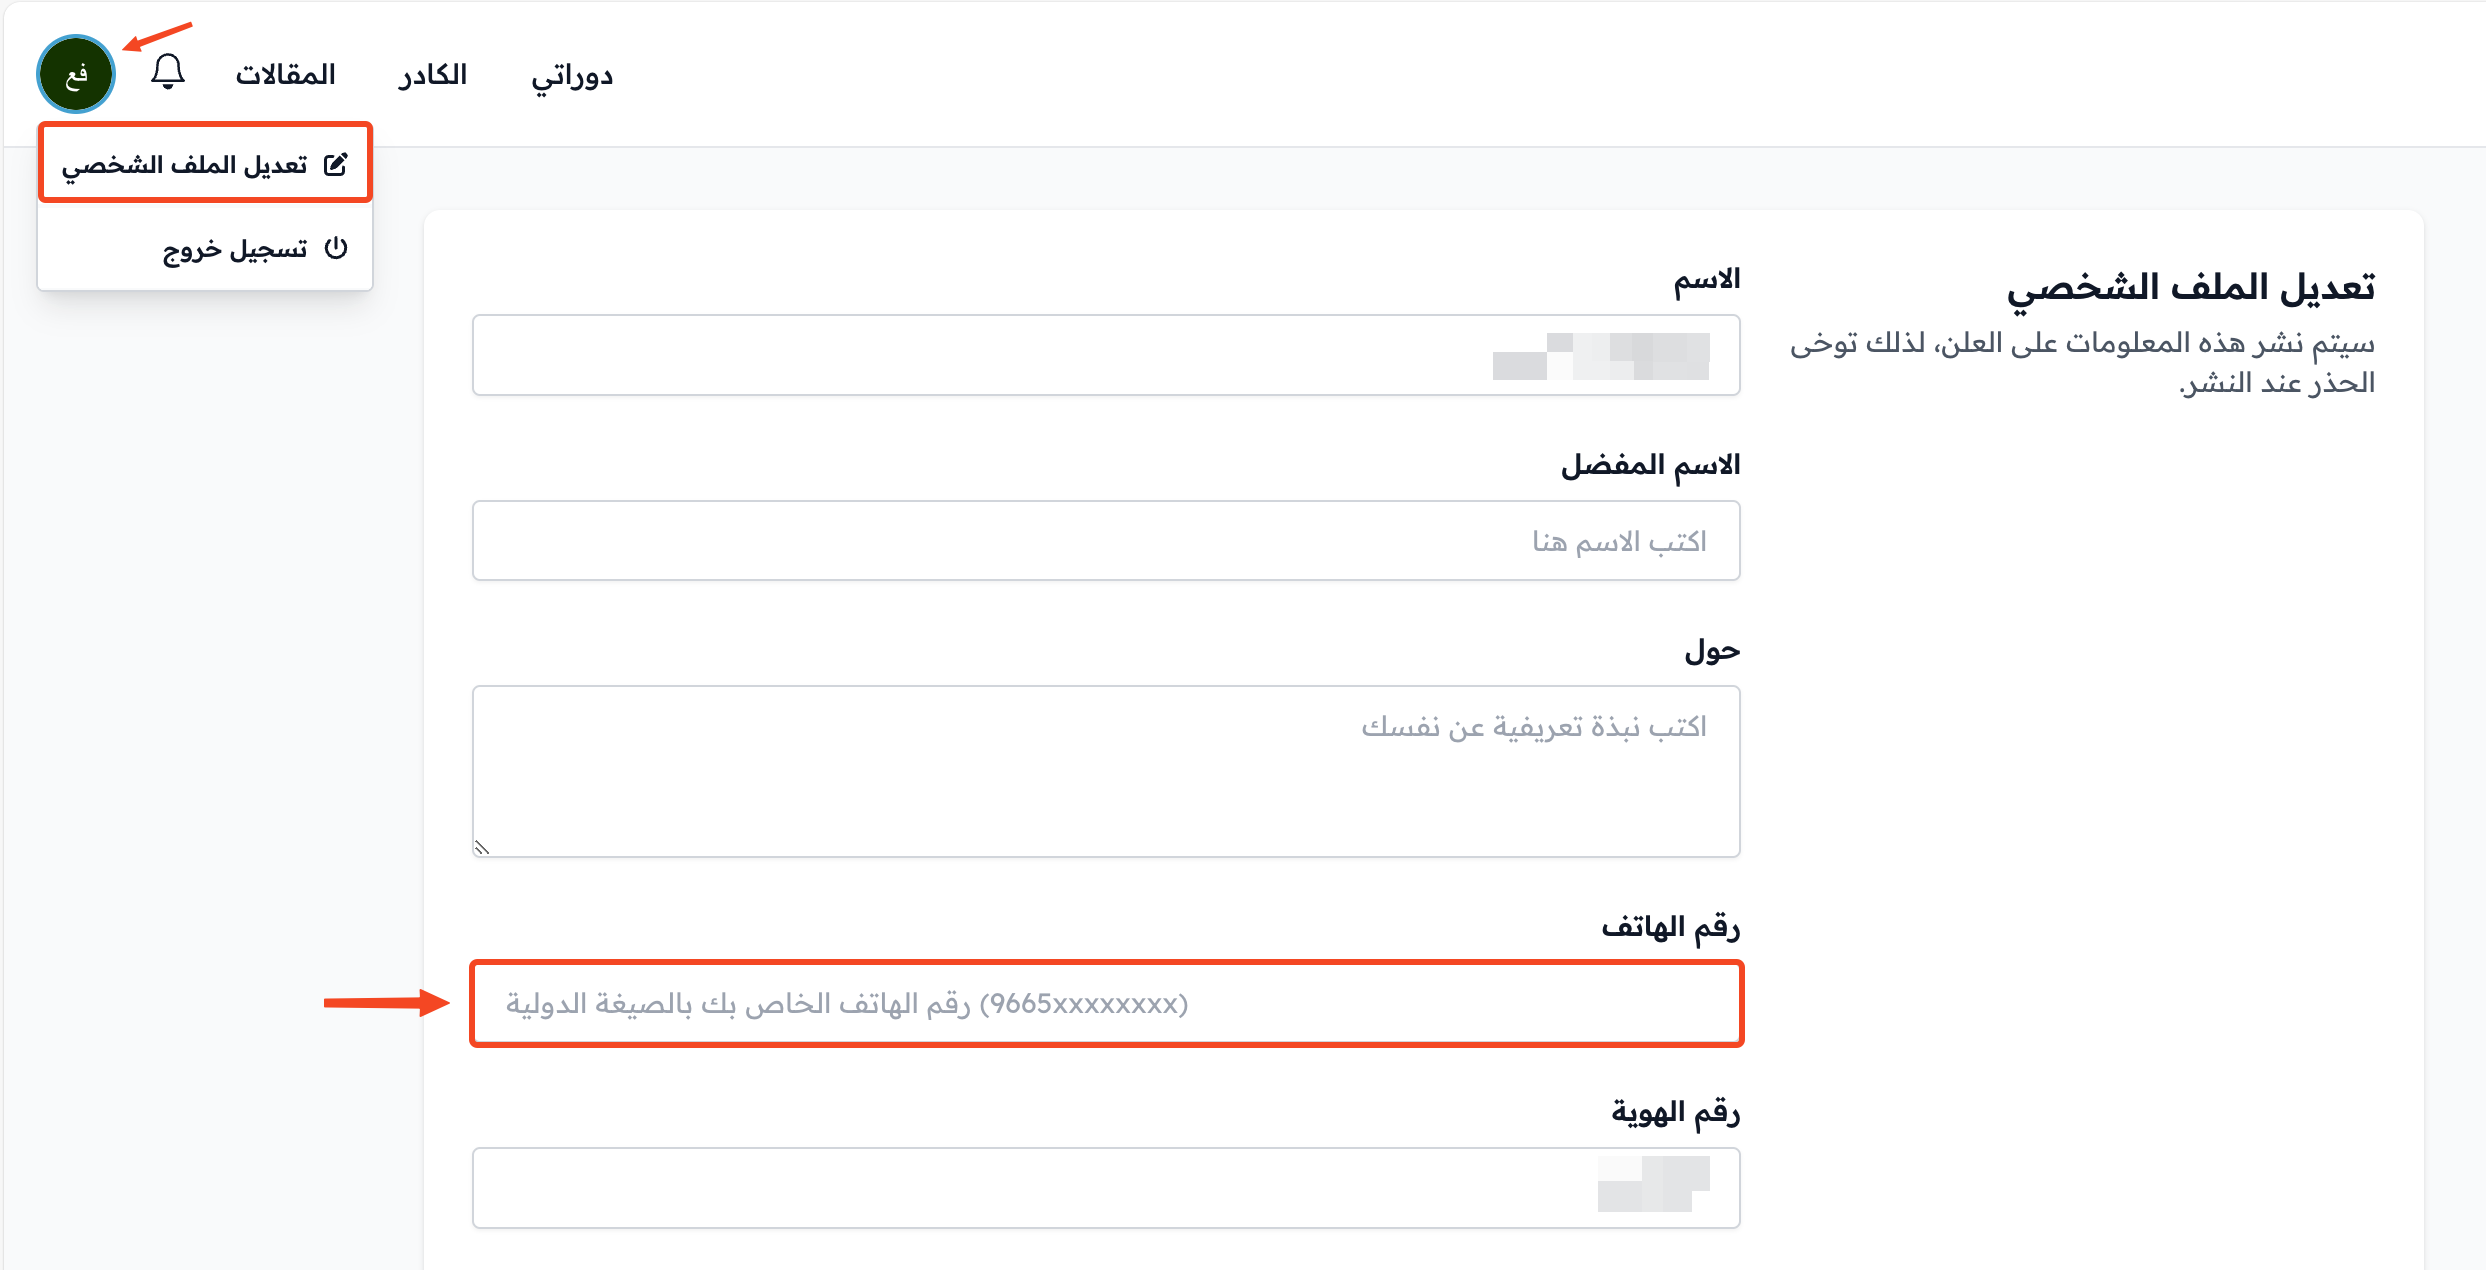Click the الاسم المفضل input field
The height and width of the screenshot is (1270, 2486).
click(x=1106, y=541)
